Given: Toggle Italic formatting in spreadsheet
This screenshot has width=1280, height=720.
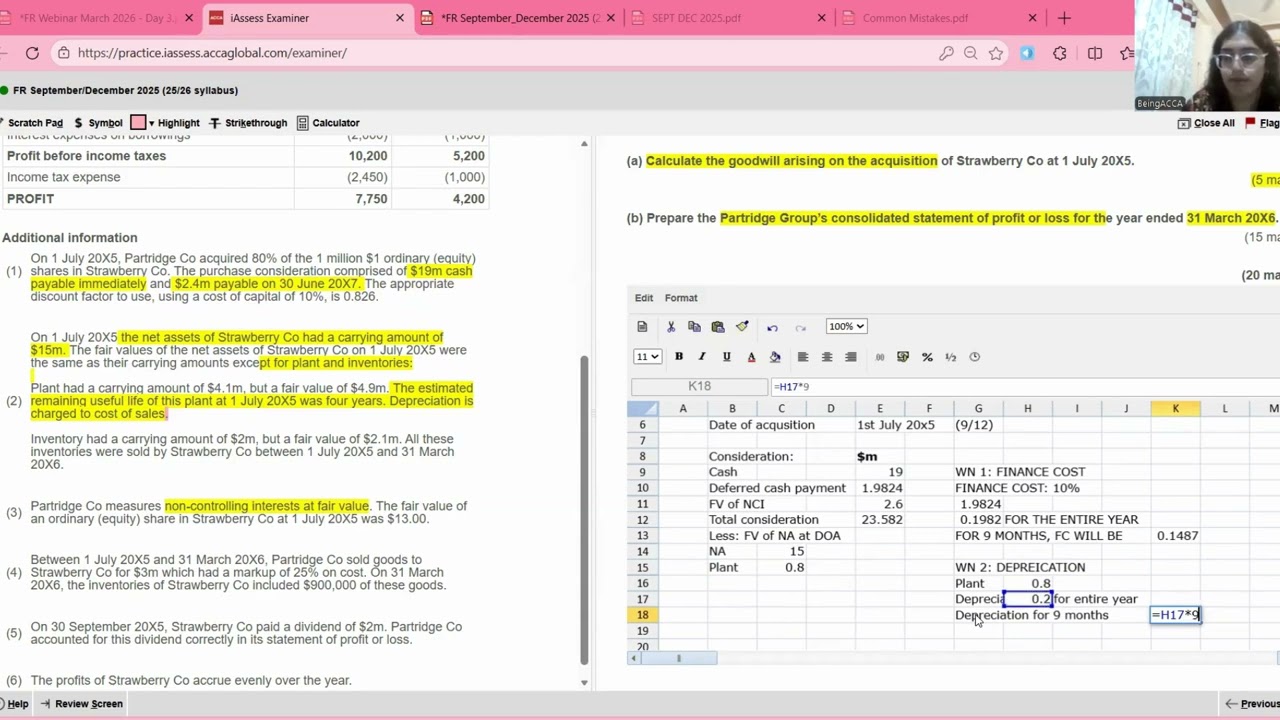Looking at the screenshot, I should [702, 357].
